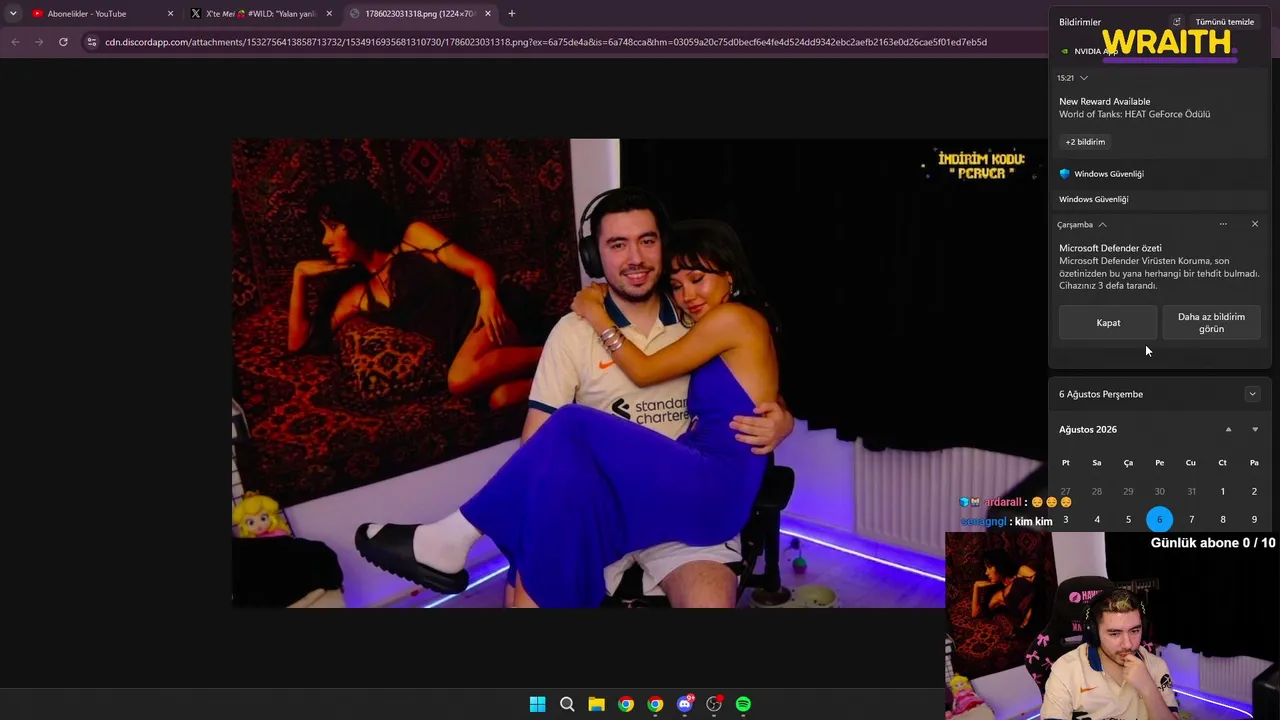Open the Microsoft Defender özeti notification text
This screenshot has width=1280, height=720.
click(1160, 267)
